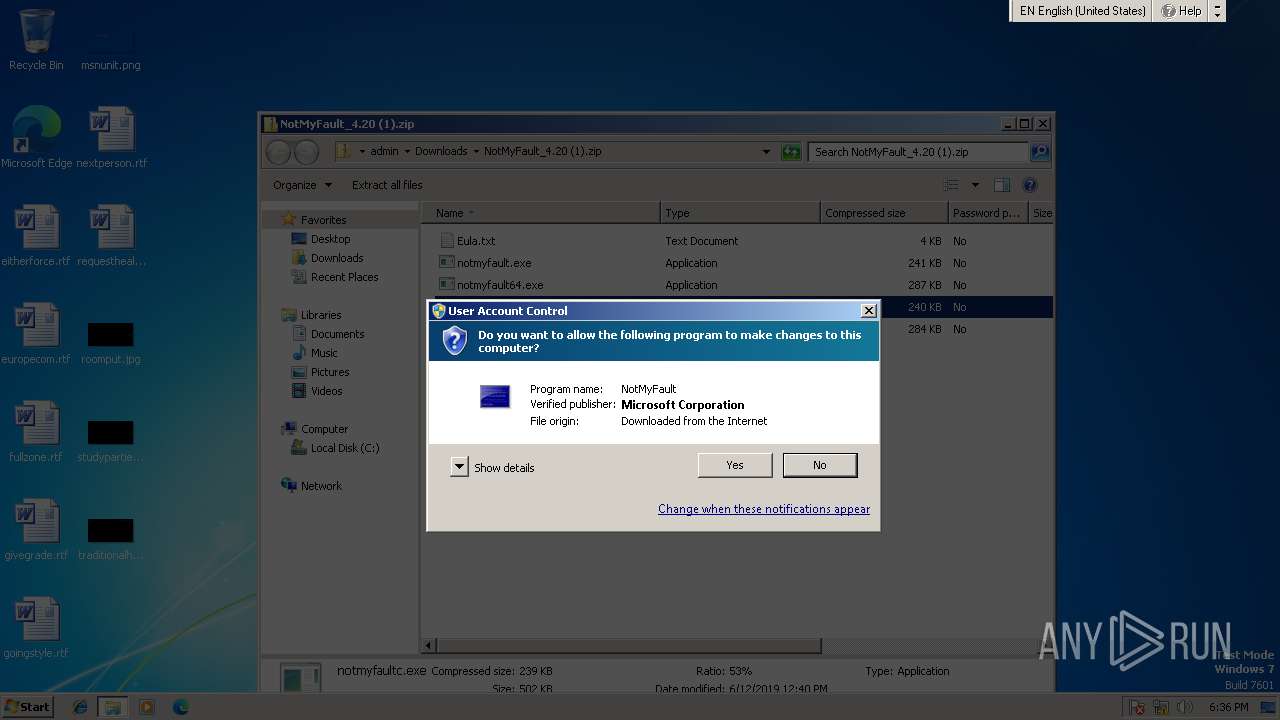Select the Pictures library

tap(330, 372)
